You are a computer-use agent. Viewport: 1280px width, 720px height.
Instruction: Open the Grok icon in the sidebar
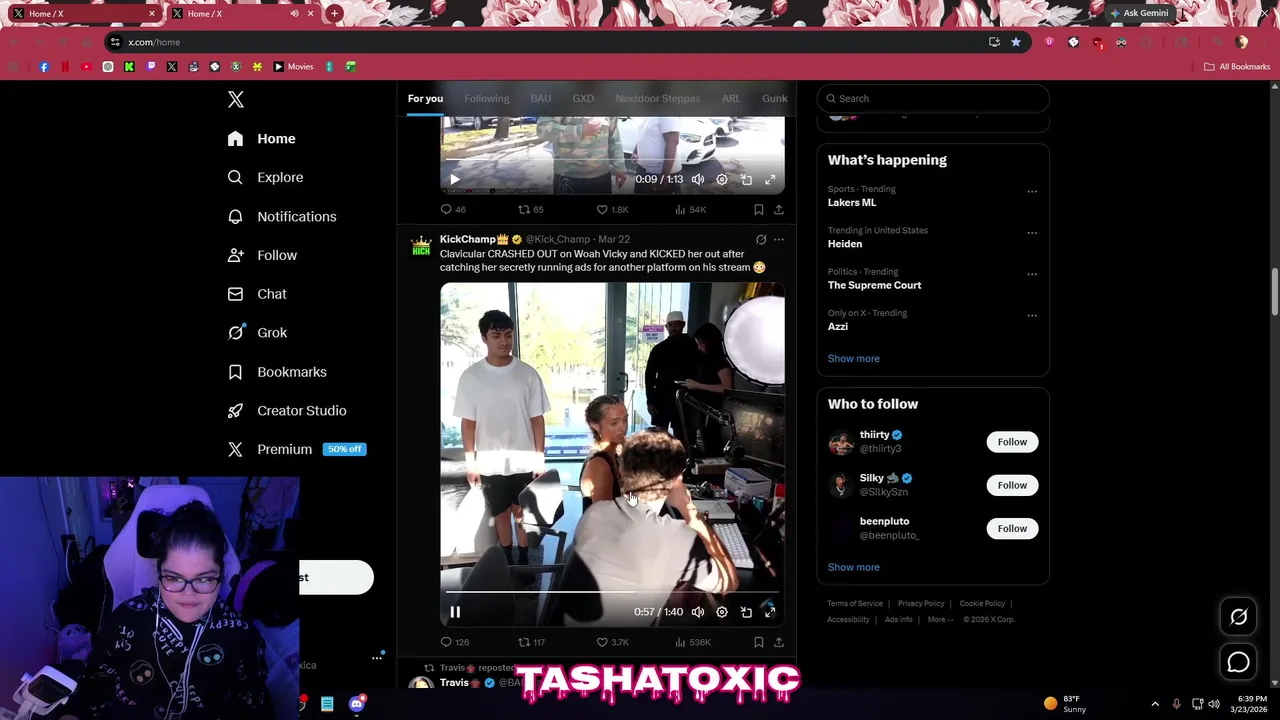tap(235, 333)
